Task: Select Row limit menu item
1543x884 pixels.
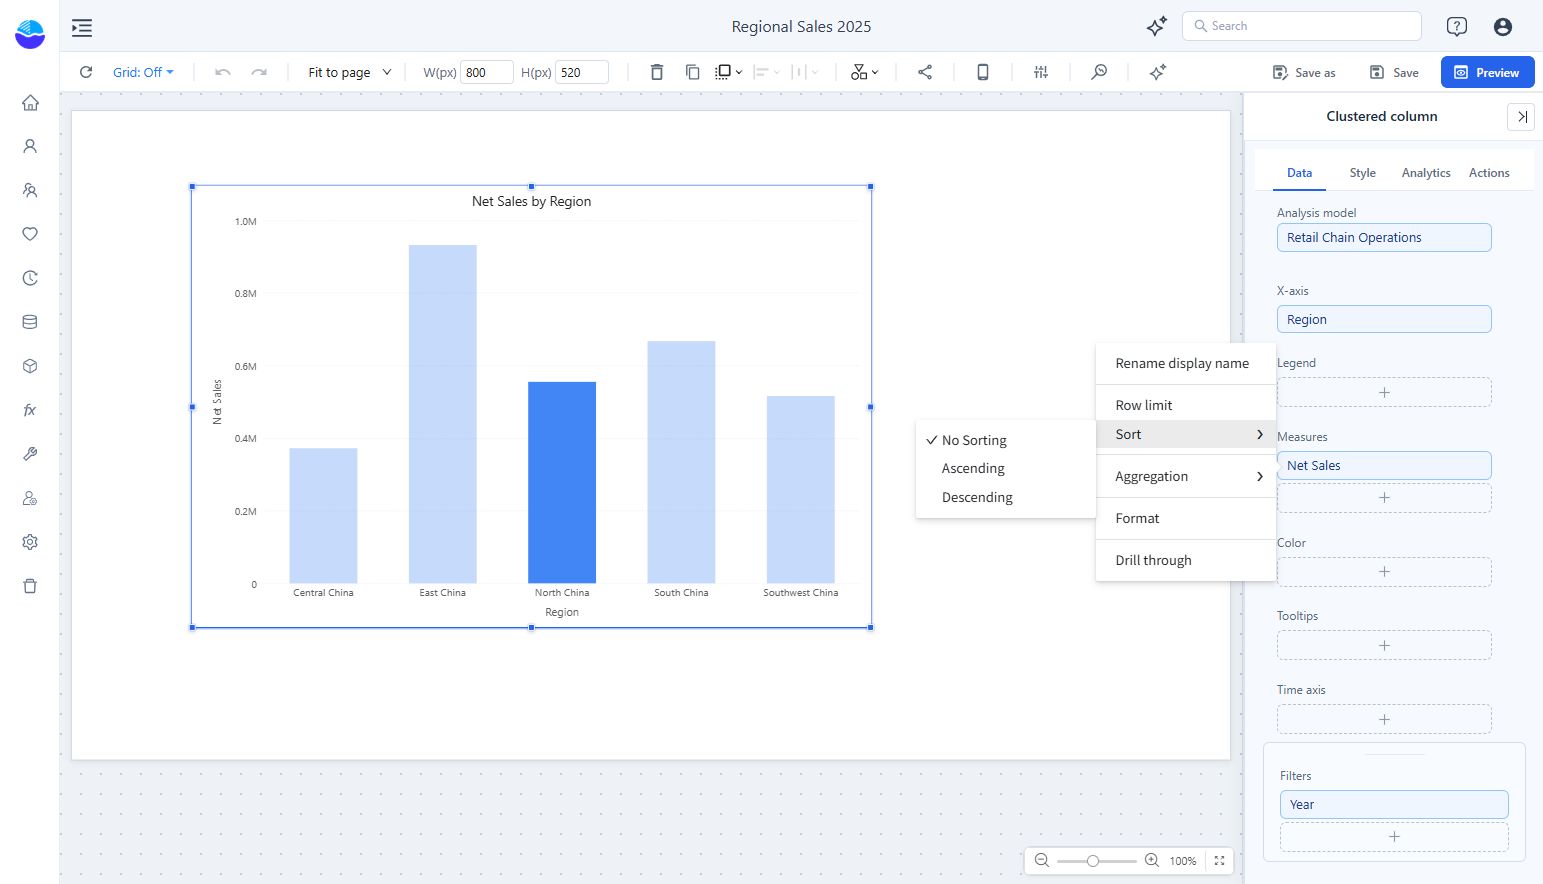Action: coord(1186,405)
